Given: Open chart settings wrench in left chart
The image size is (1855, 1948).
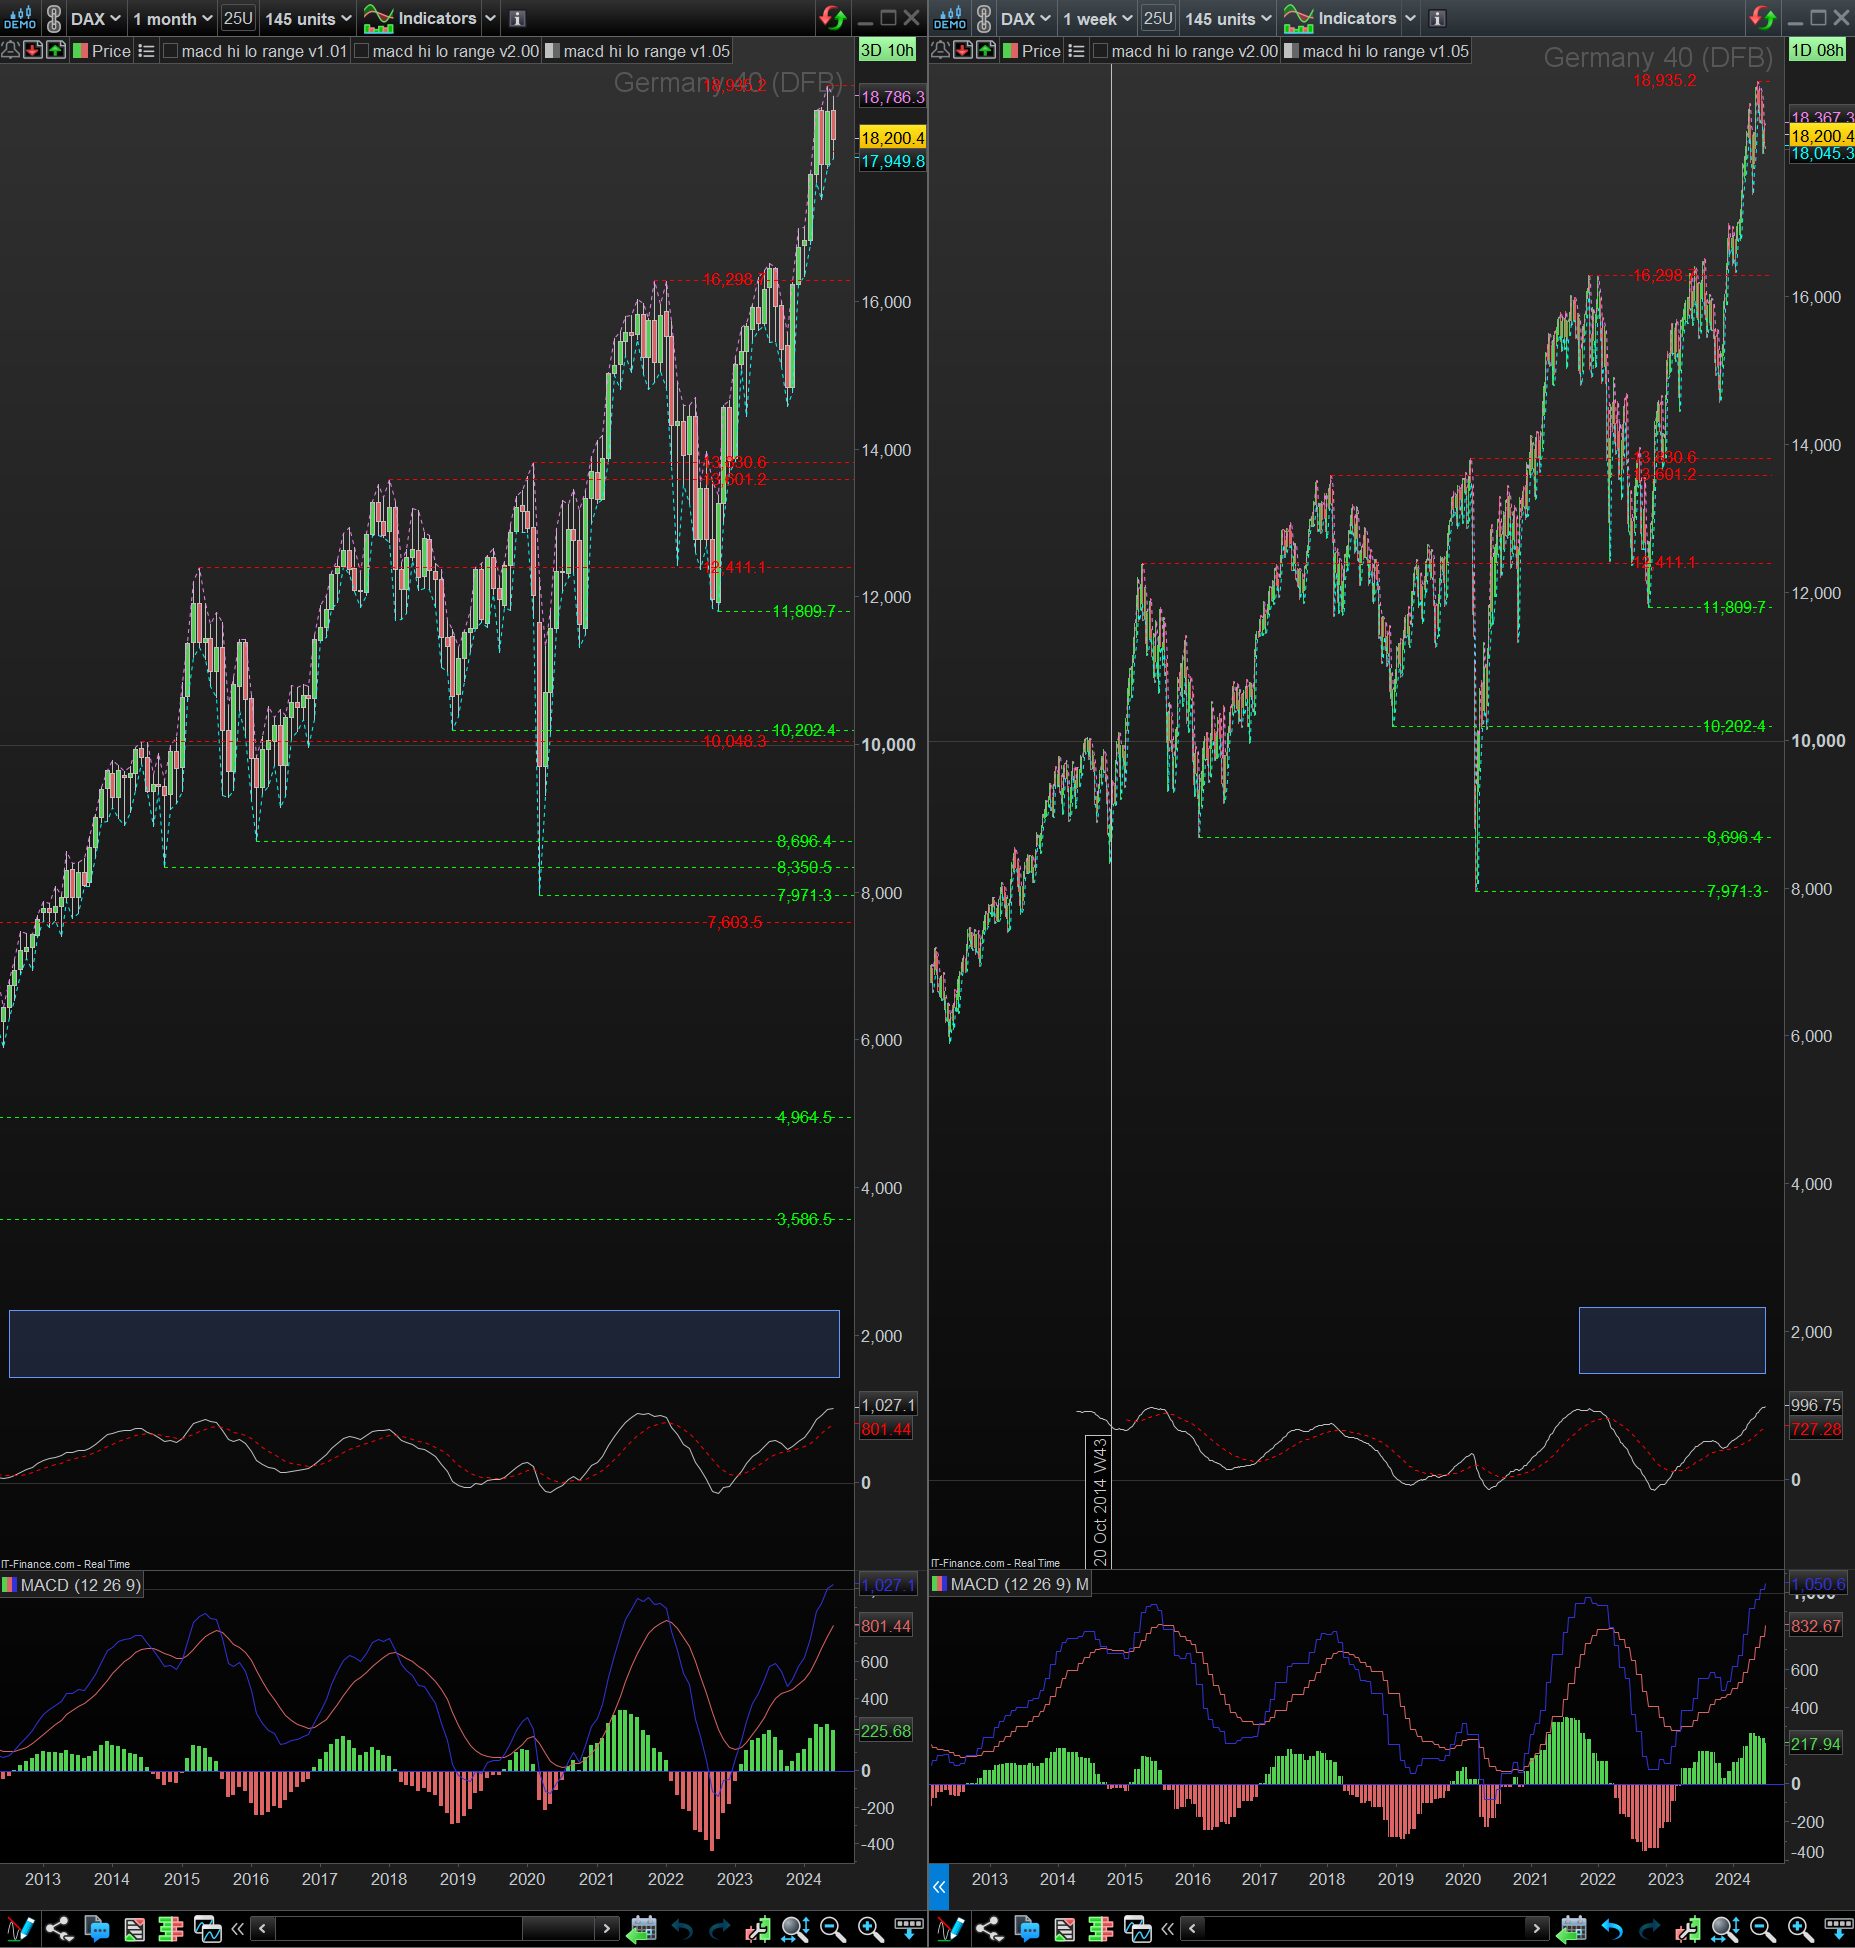Looking at the screenshot, I should [x=757, y=1928].
